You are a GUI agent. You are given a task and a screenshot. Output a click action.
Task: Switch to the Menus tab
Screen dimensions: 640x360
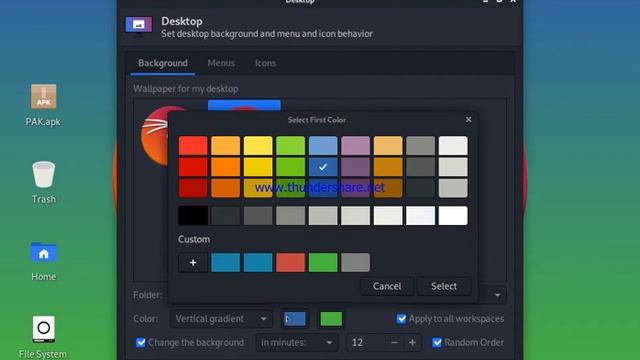[221, 63]
